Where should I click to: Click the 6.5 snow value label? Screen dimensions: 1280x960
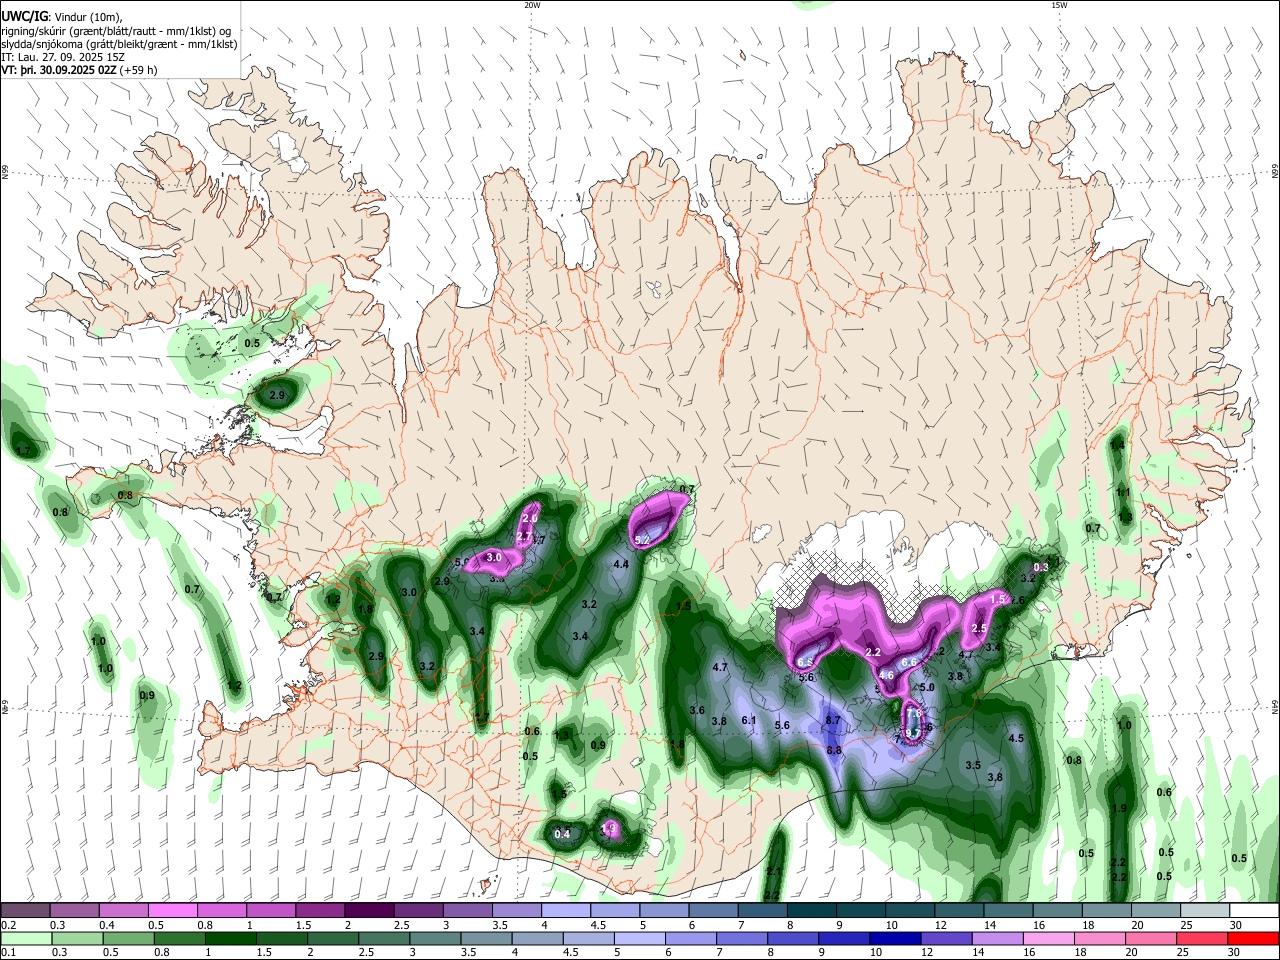(806, 662)
